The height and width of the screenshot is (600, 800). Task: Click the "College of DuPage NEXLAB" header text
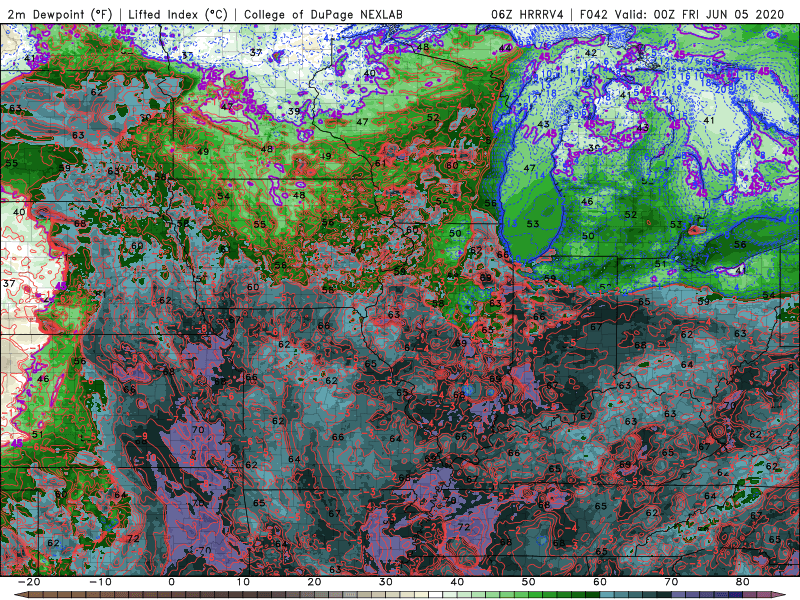point(323,14)
